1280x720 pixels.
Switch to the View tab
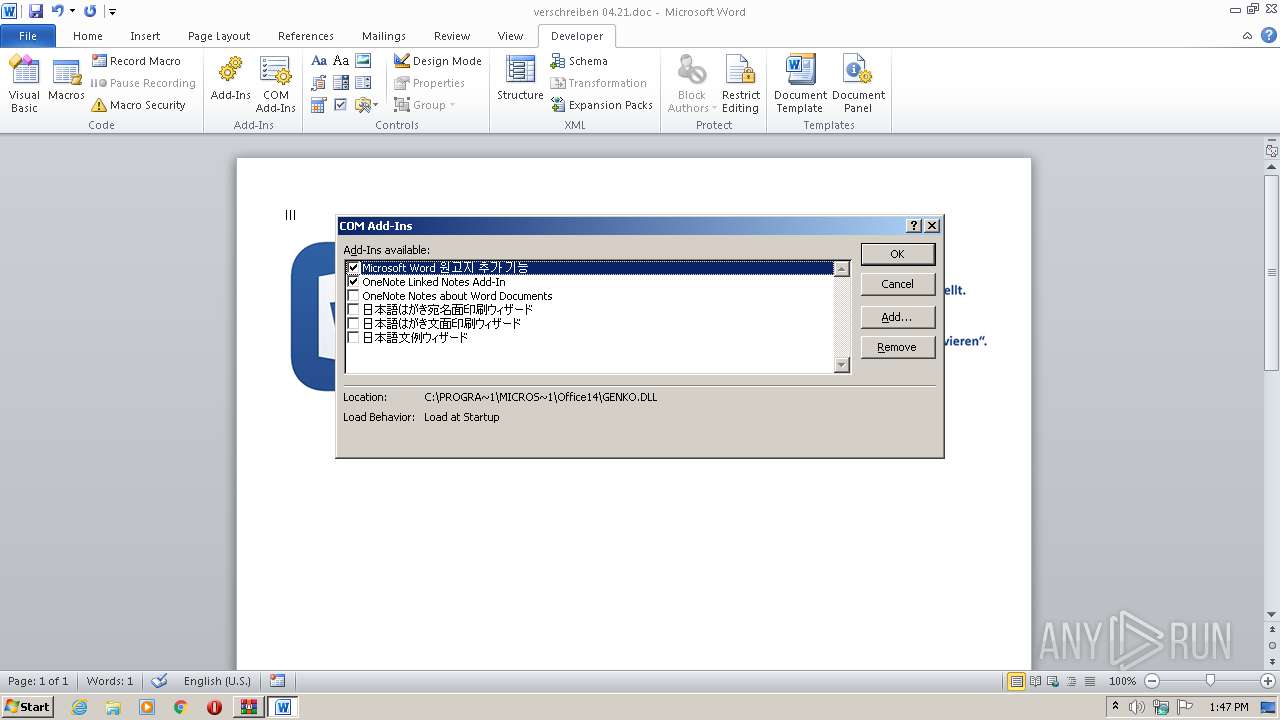pyautogui.click(x=510, y=36)
